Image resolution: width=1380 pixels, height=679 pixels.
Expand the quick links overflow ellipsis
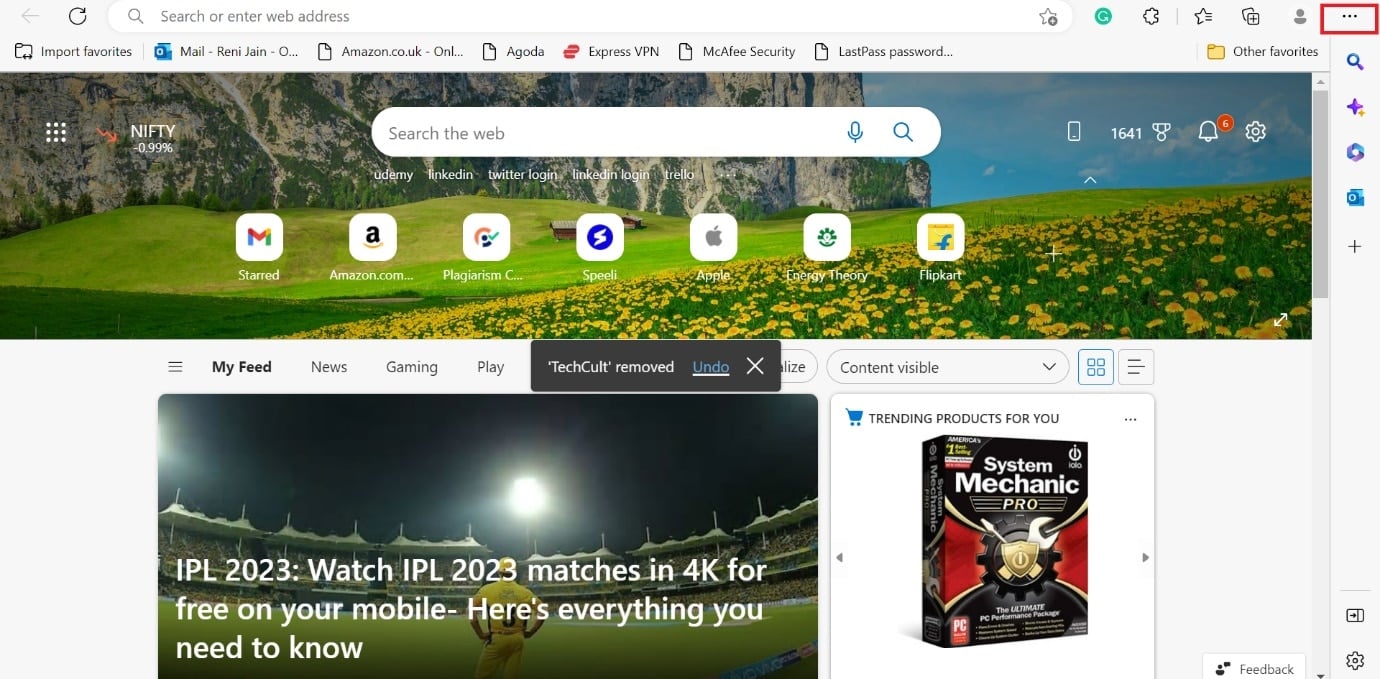click(x=727, y=174)
